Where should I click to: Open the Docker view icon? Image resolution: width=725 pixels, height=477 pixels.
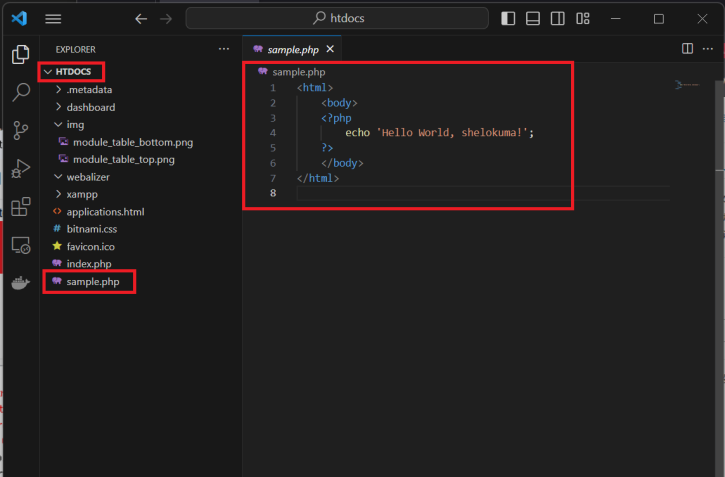(x=20, y=283)
